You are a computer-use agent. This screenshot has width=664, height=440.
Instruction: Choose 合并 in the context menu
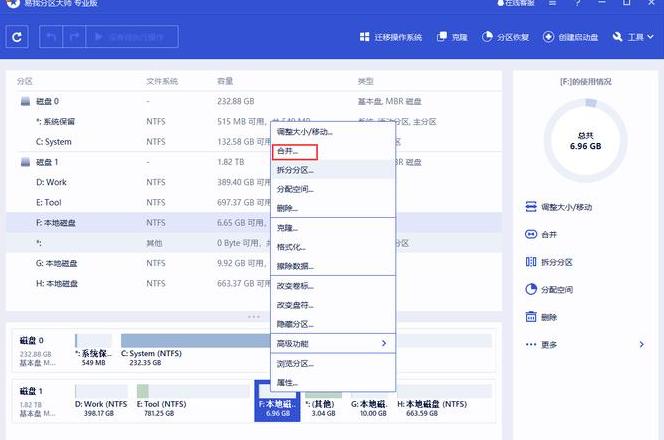click(333, 151)
